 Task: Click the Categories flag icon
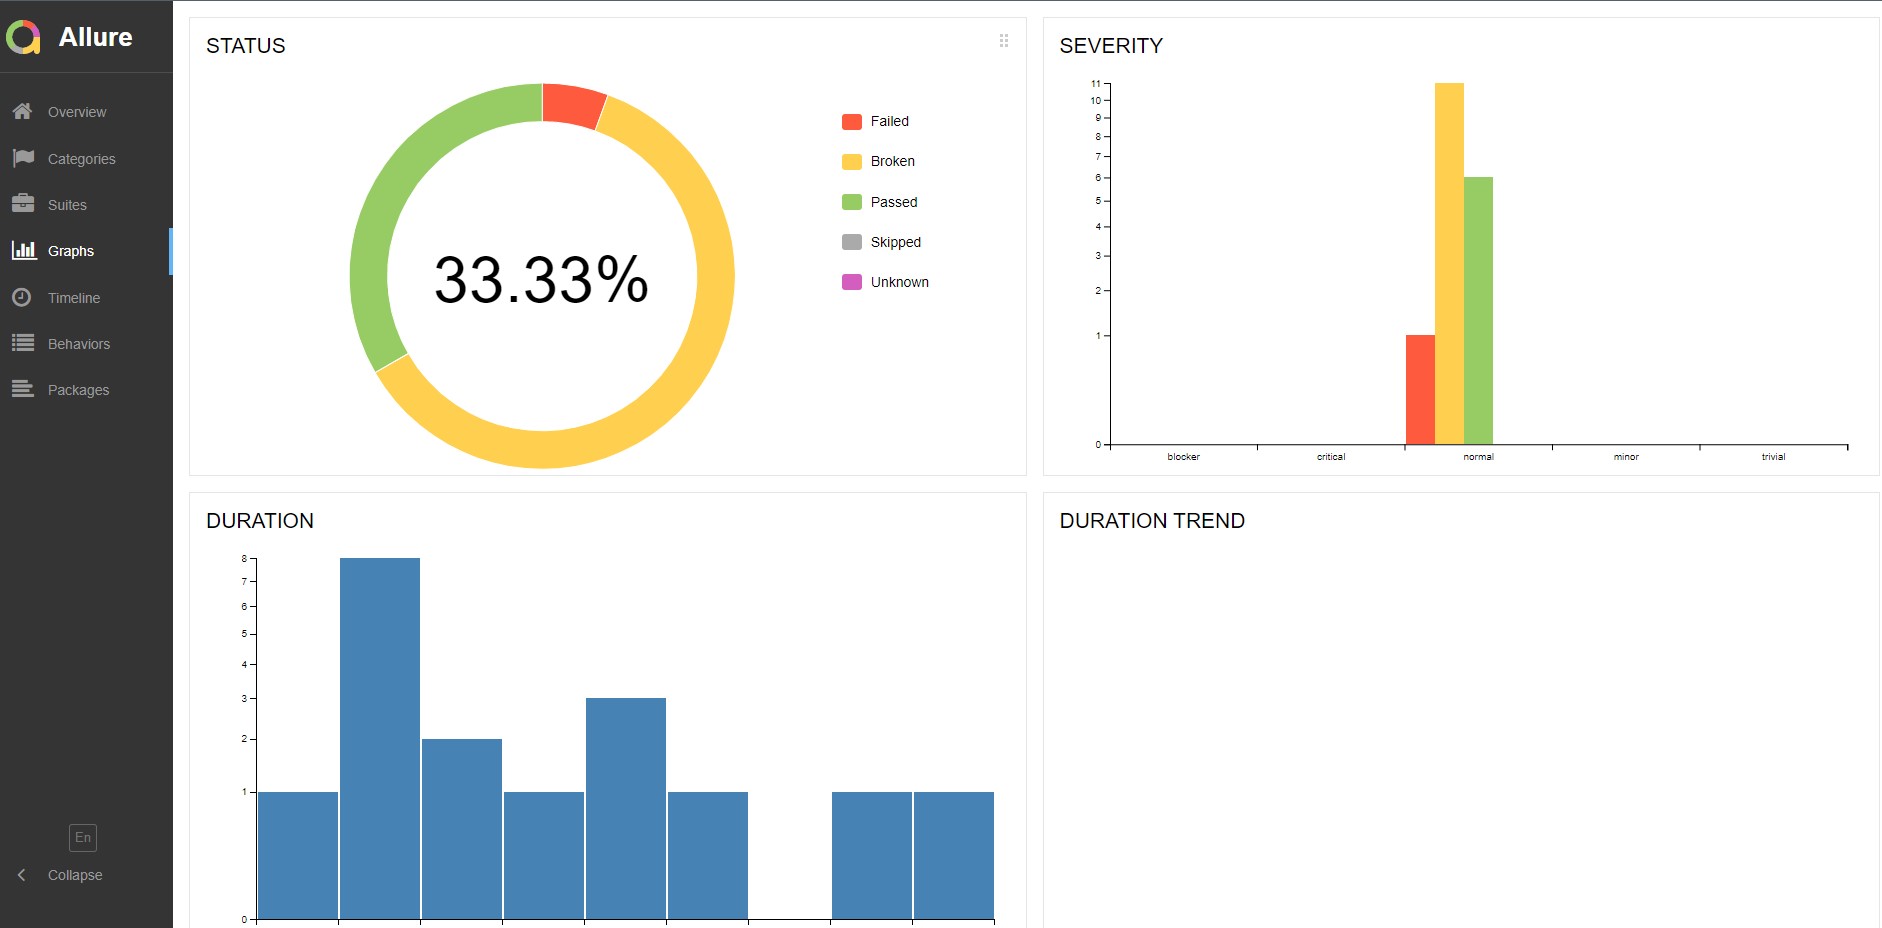(x=22, y=157)
